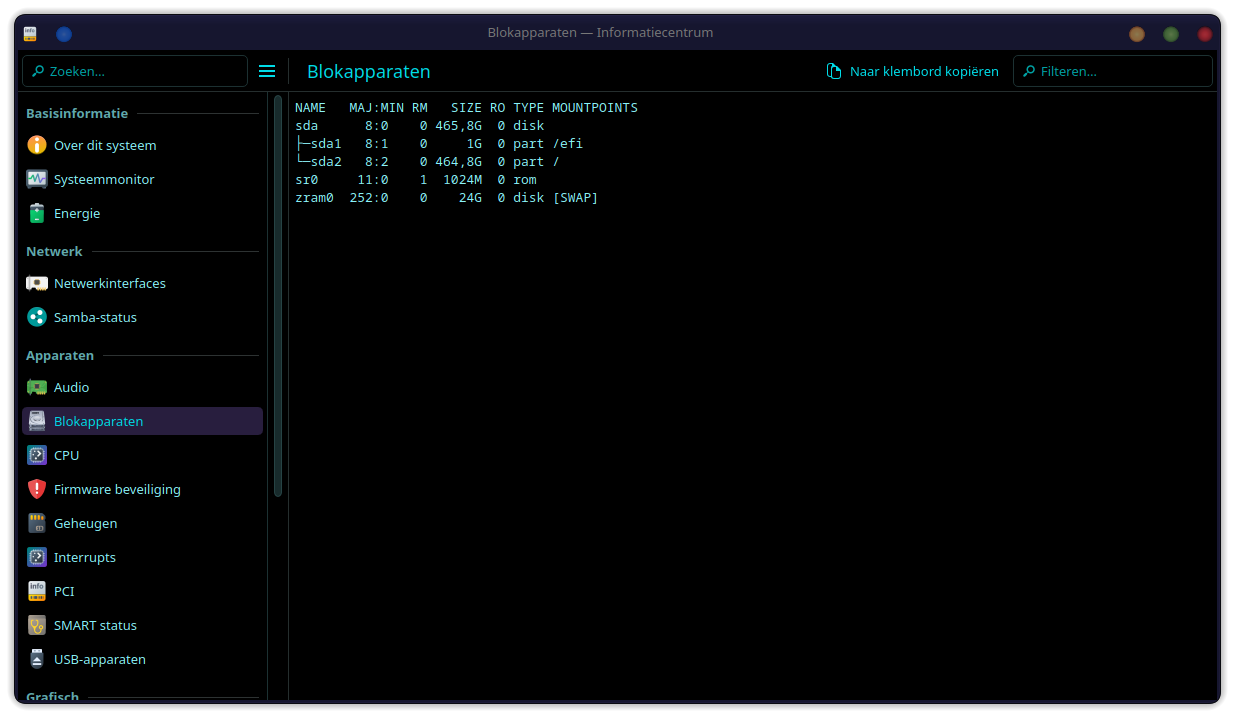Select the Blokapparaten disk icon

[37, 421]
